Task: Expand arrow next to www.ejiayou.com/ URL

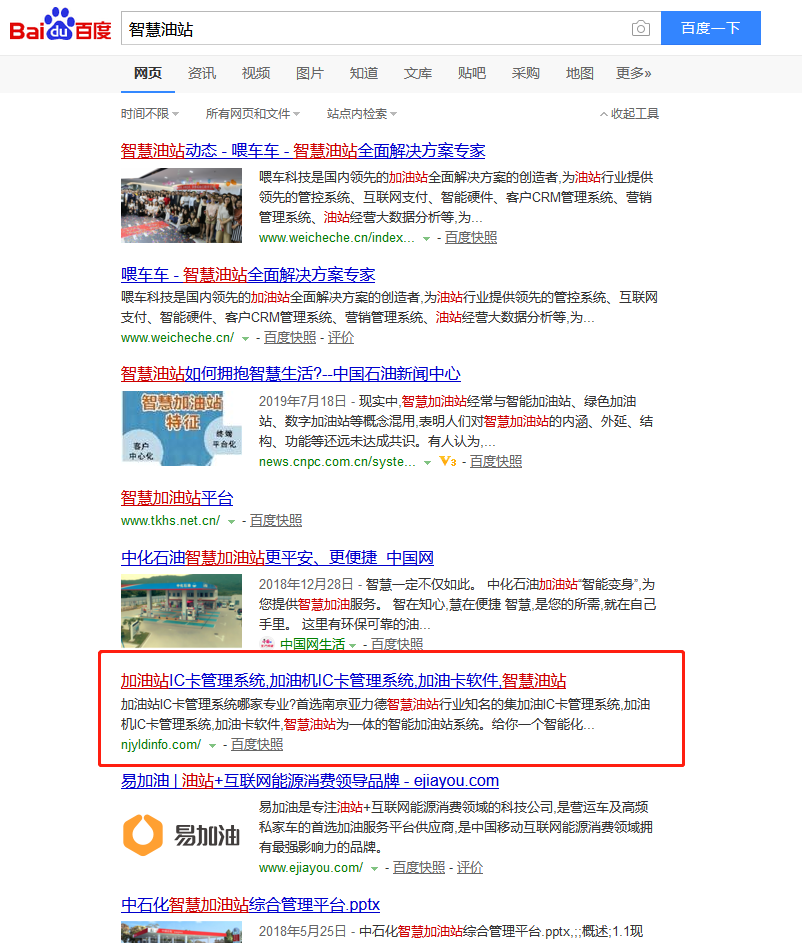Action: point(375,868)
